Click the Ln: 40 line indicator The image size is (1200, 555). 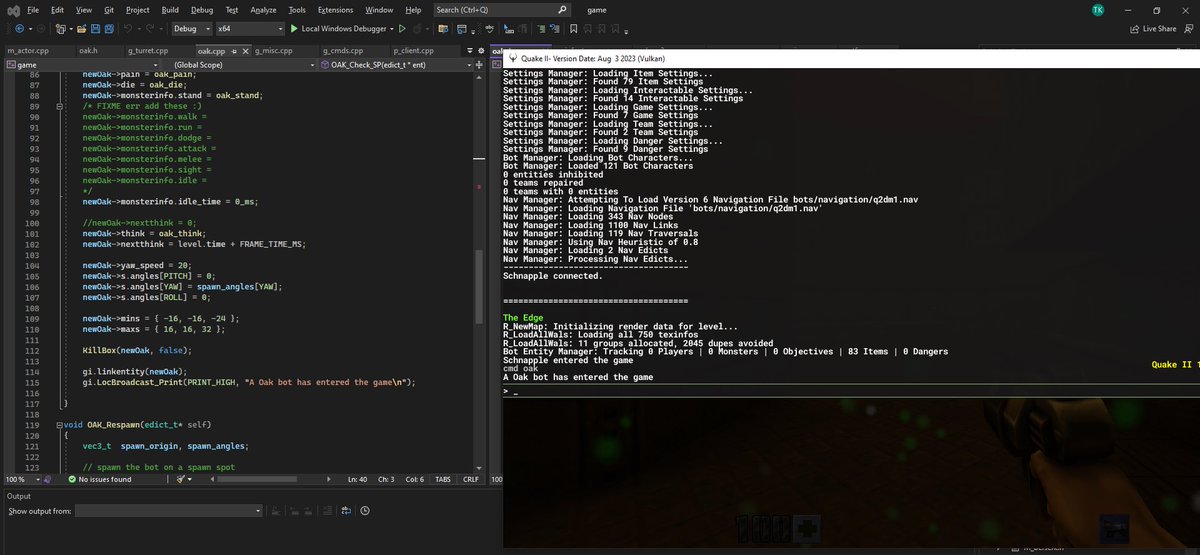tap(355, 479)
